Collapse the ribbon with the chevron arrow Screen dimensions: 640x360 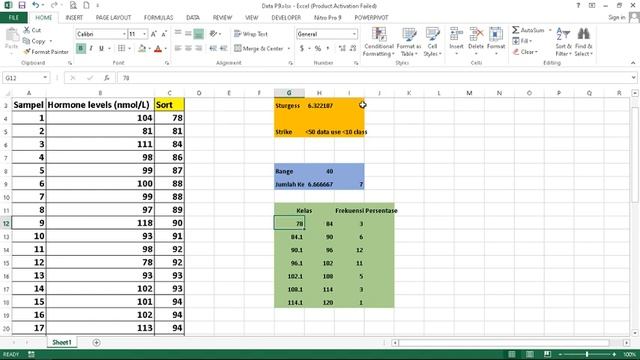[633, 63]
